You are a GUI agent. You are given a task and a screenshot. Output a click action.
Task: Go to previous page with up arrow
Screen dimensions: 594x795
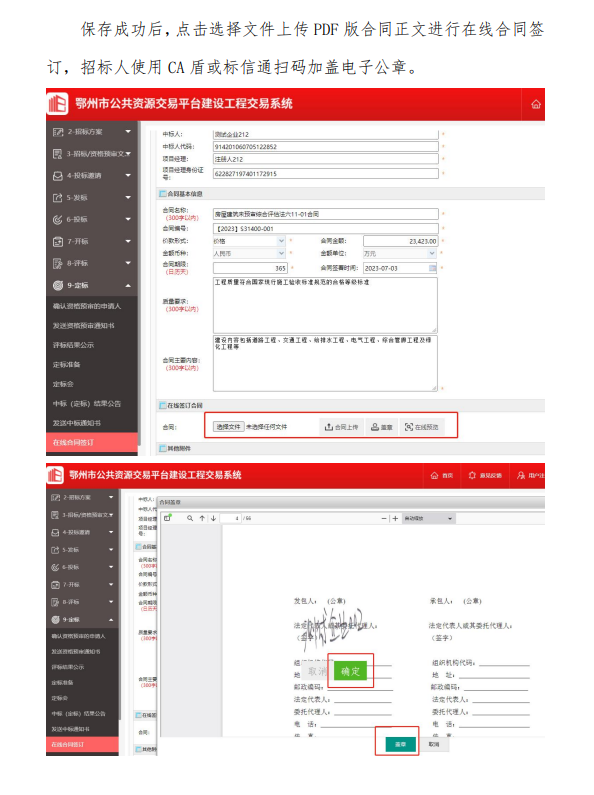point(202,518)
